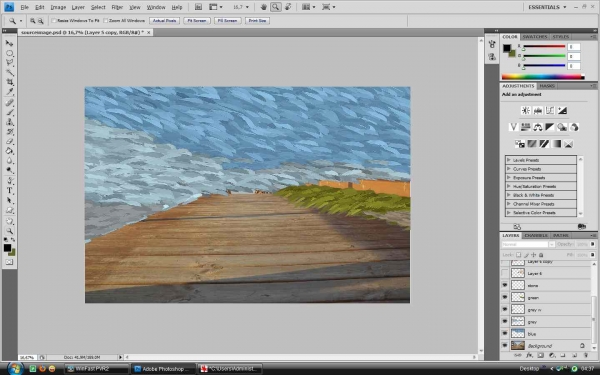Expand Curves Presets

click(509, 169)
